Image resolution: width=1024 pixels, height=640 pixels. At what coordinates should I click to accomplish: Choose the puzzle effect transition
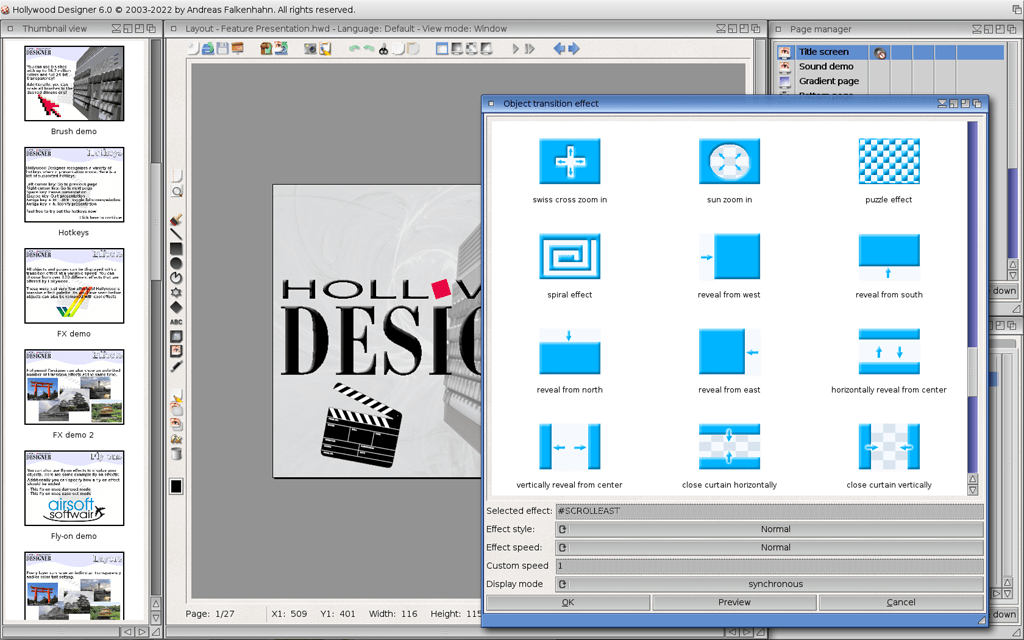click(x=888, y=161)
